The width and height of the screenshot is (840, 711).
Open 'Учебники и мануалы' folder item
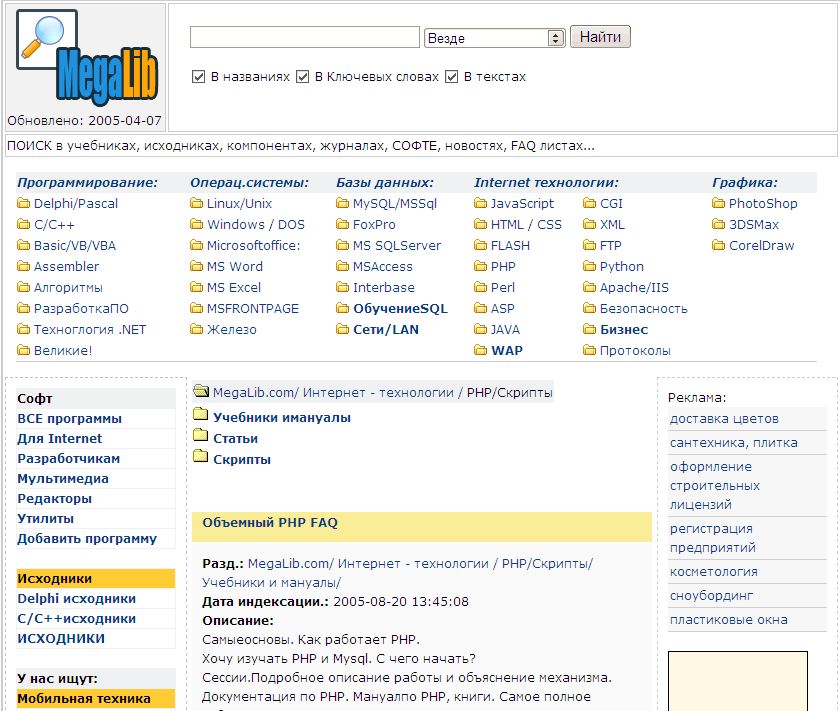[282, 418]
